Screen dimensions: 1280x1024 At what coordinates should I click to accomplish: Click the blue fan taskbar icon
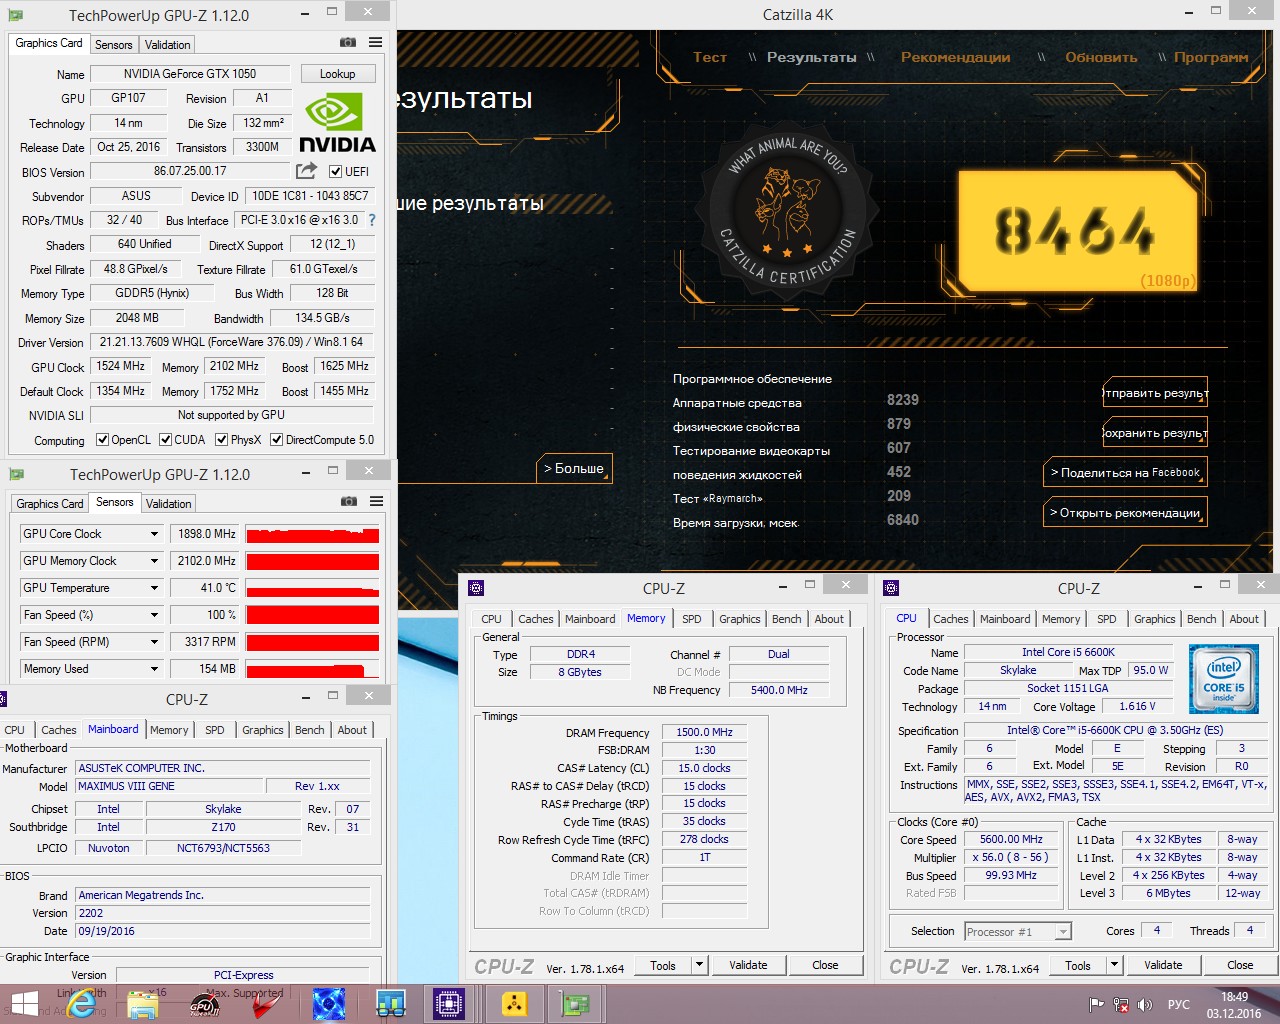point(328,1004)
